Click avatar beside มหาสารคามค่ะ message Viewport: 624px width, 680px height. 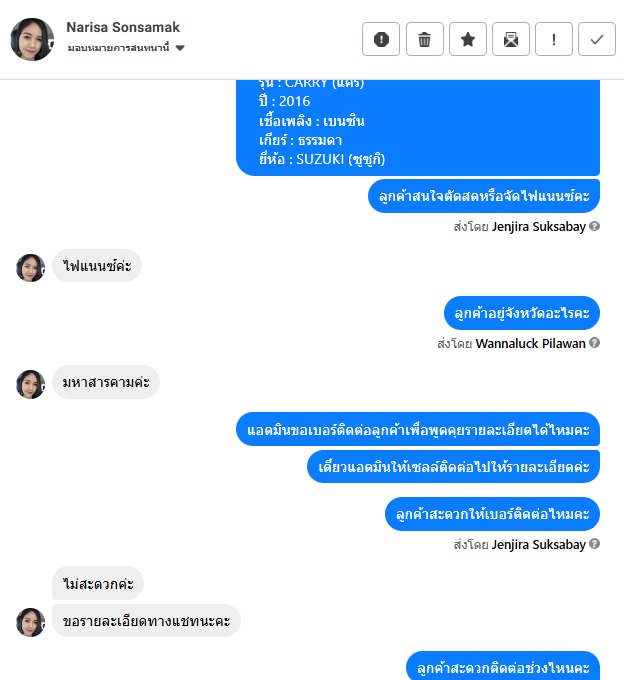pos(30,384)
